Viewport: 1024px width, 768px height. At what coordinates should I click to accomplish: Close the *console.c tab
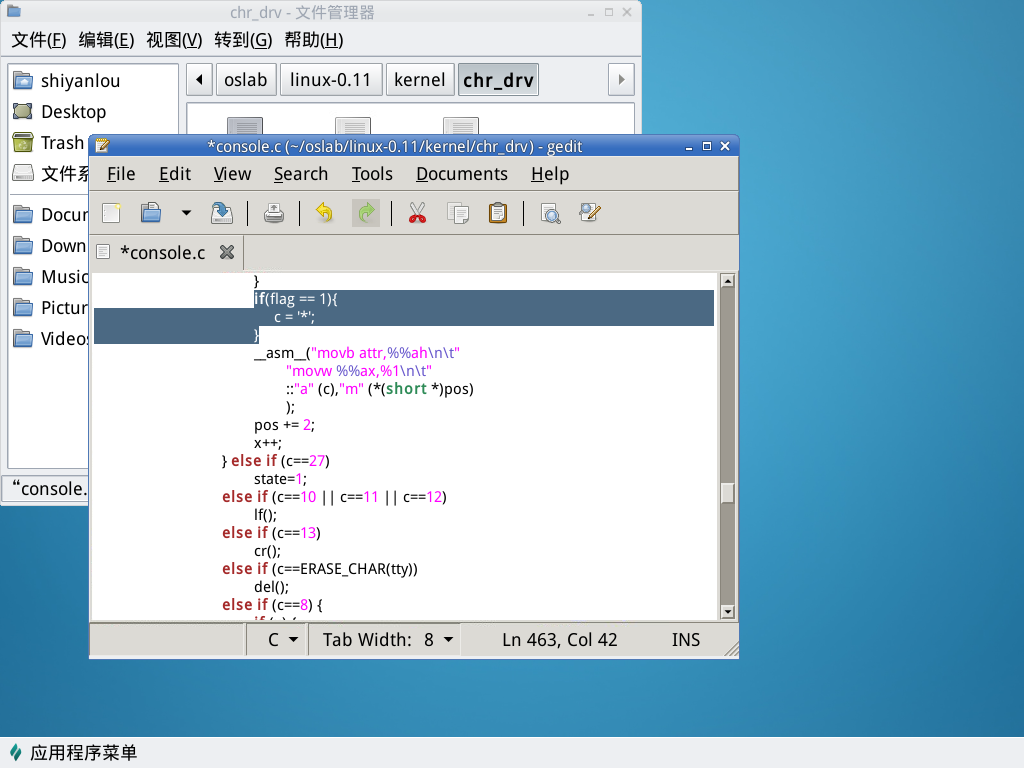click(x=227, y=252)
